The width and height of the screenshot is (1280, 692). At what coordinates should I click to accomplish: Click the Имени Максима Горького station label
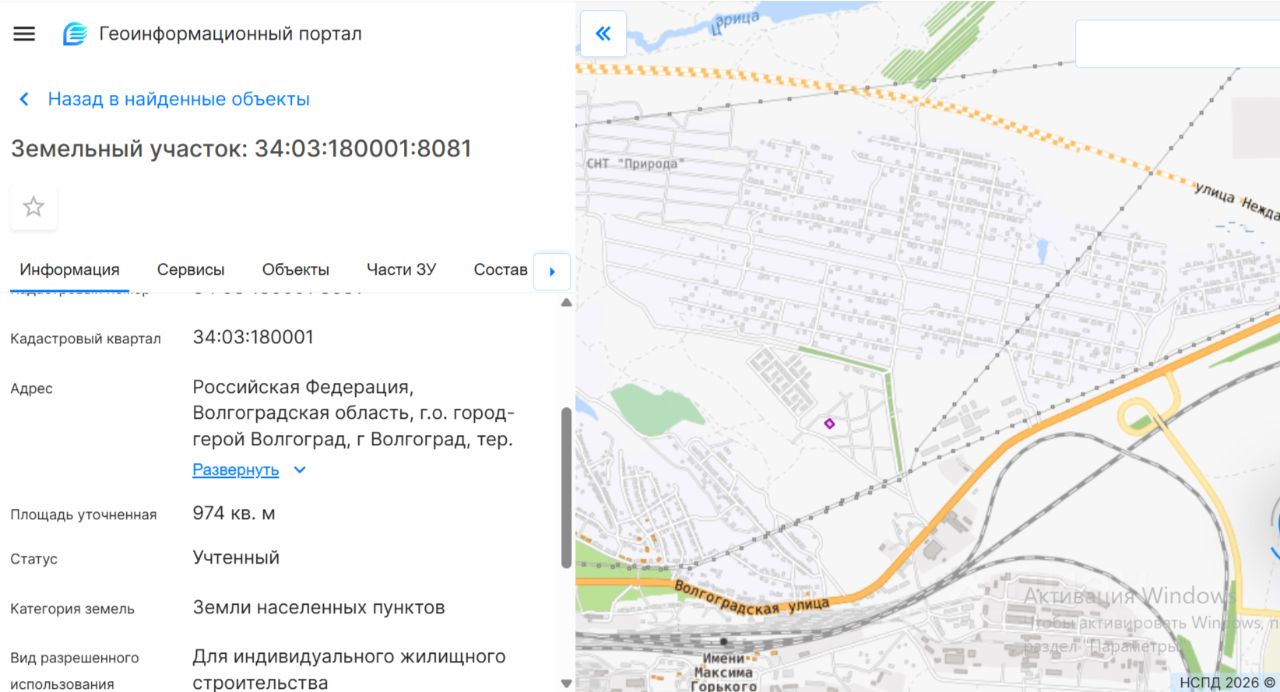724,672
